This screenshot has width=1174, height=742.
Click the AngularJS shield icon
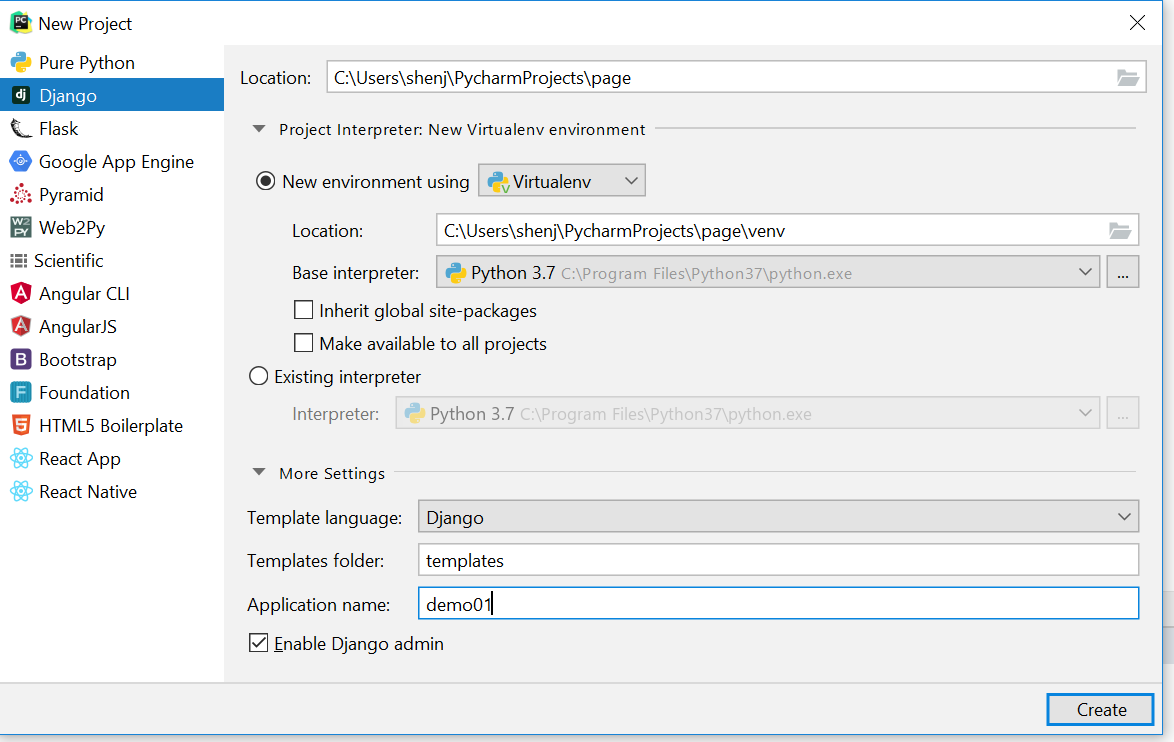pyautogui.click(x=20, y=326)
